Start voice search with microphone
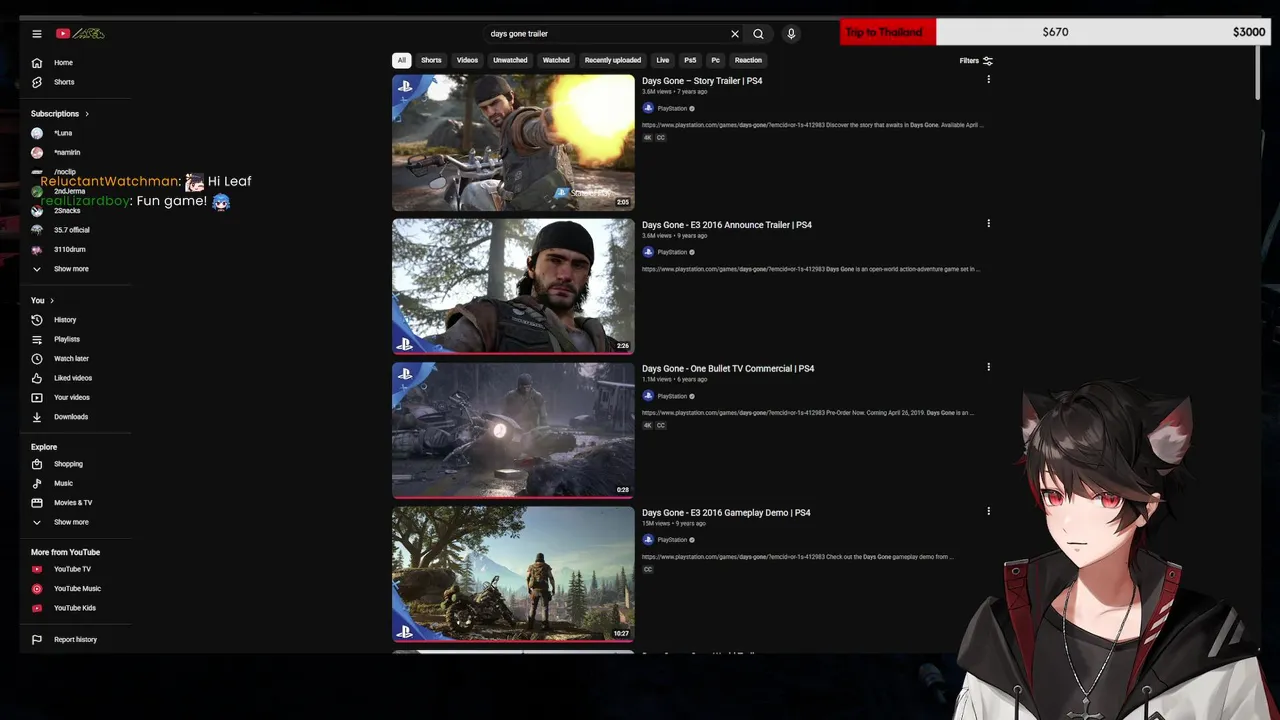 coord(791,34)
